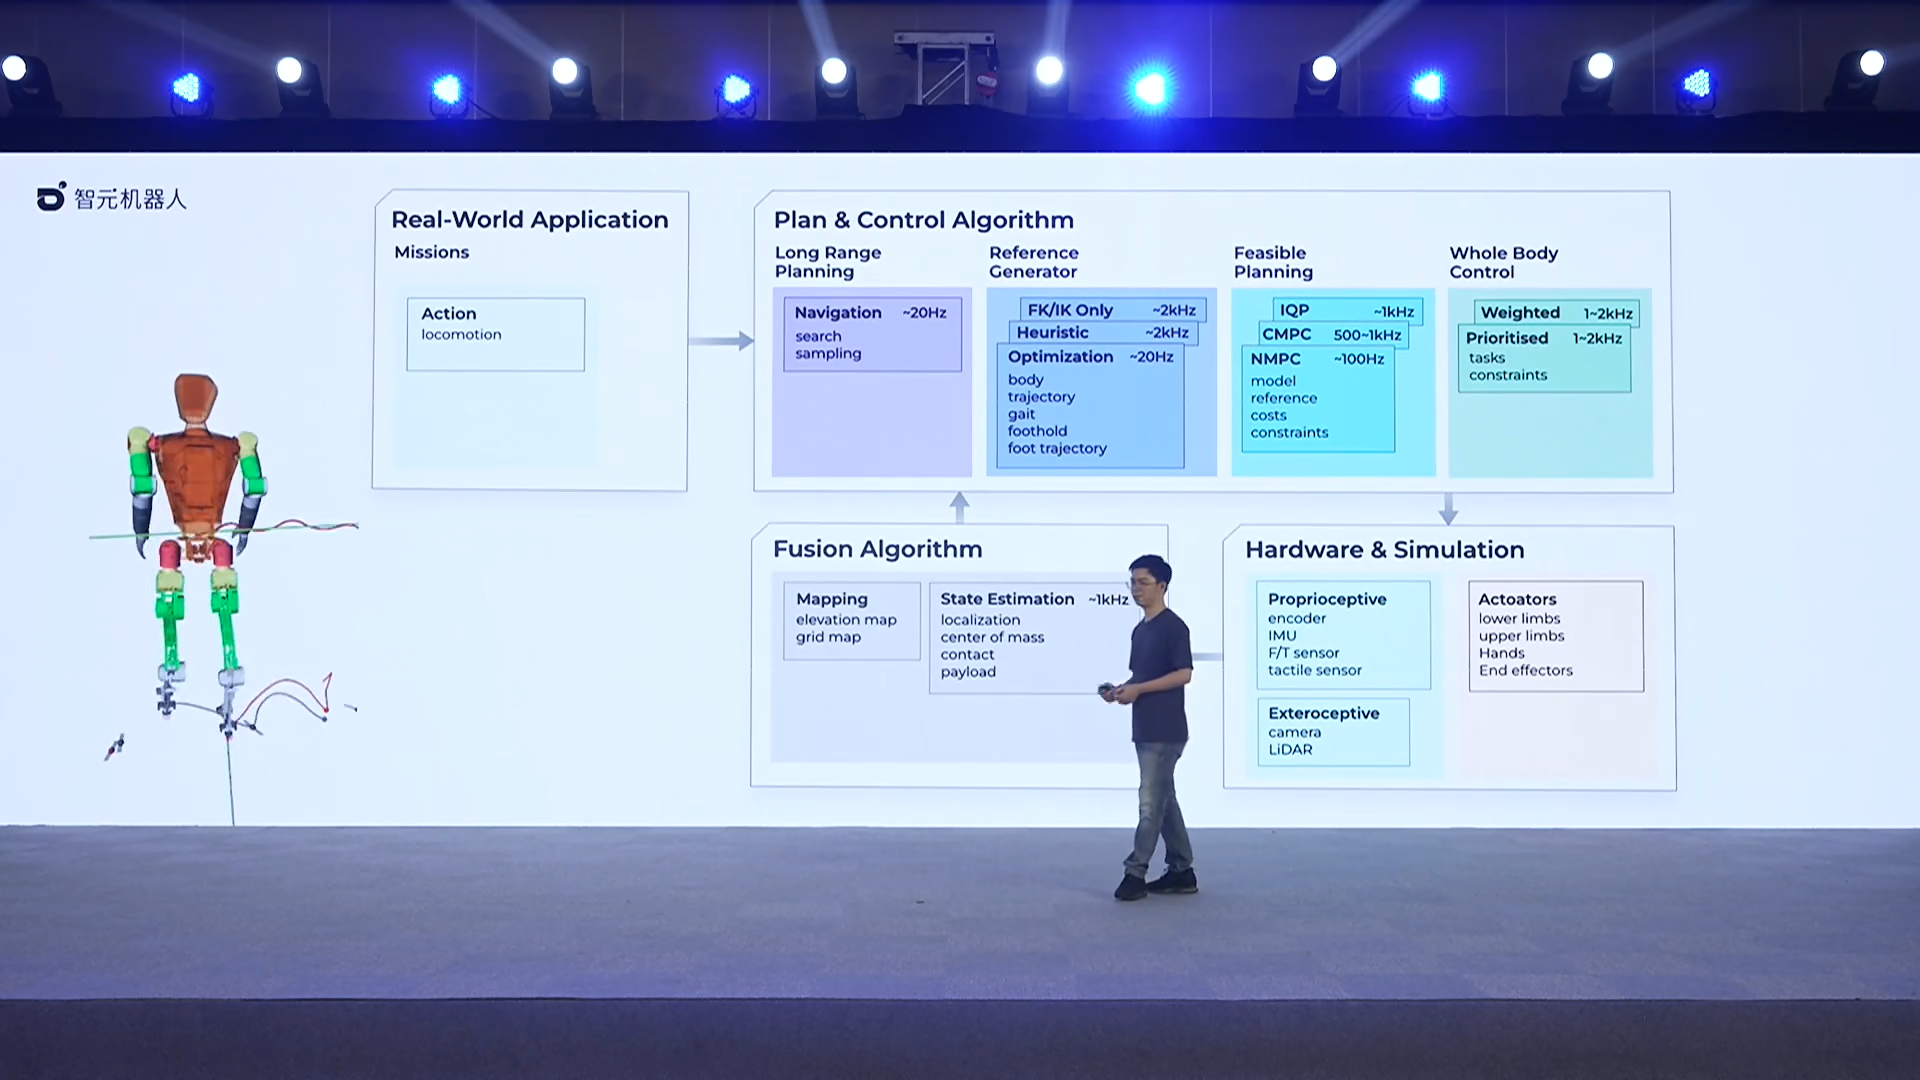The image size is (1920, 1080).
Task: Click "constraints" under NMPC
Action: pos(1289,432)
